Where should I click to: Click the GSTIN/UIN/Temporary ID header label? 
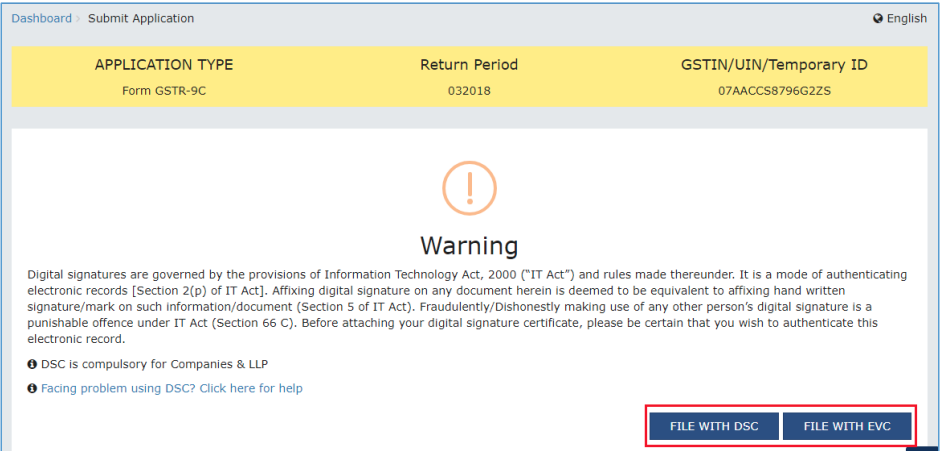pos(774,65)
